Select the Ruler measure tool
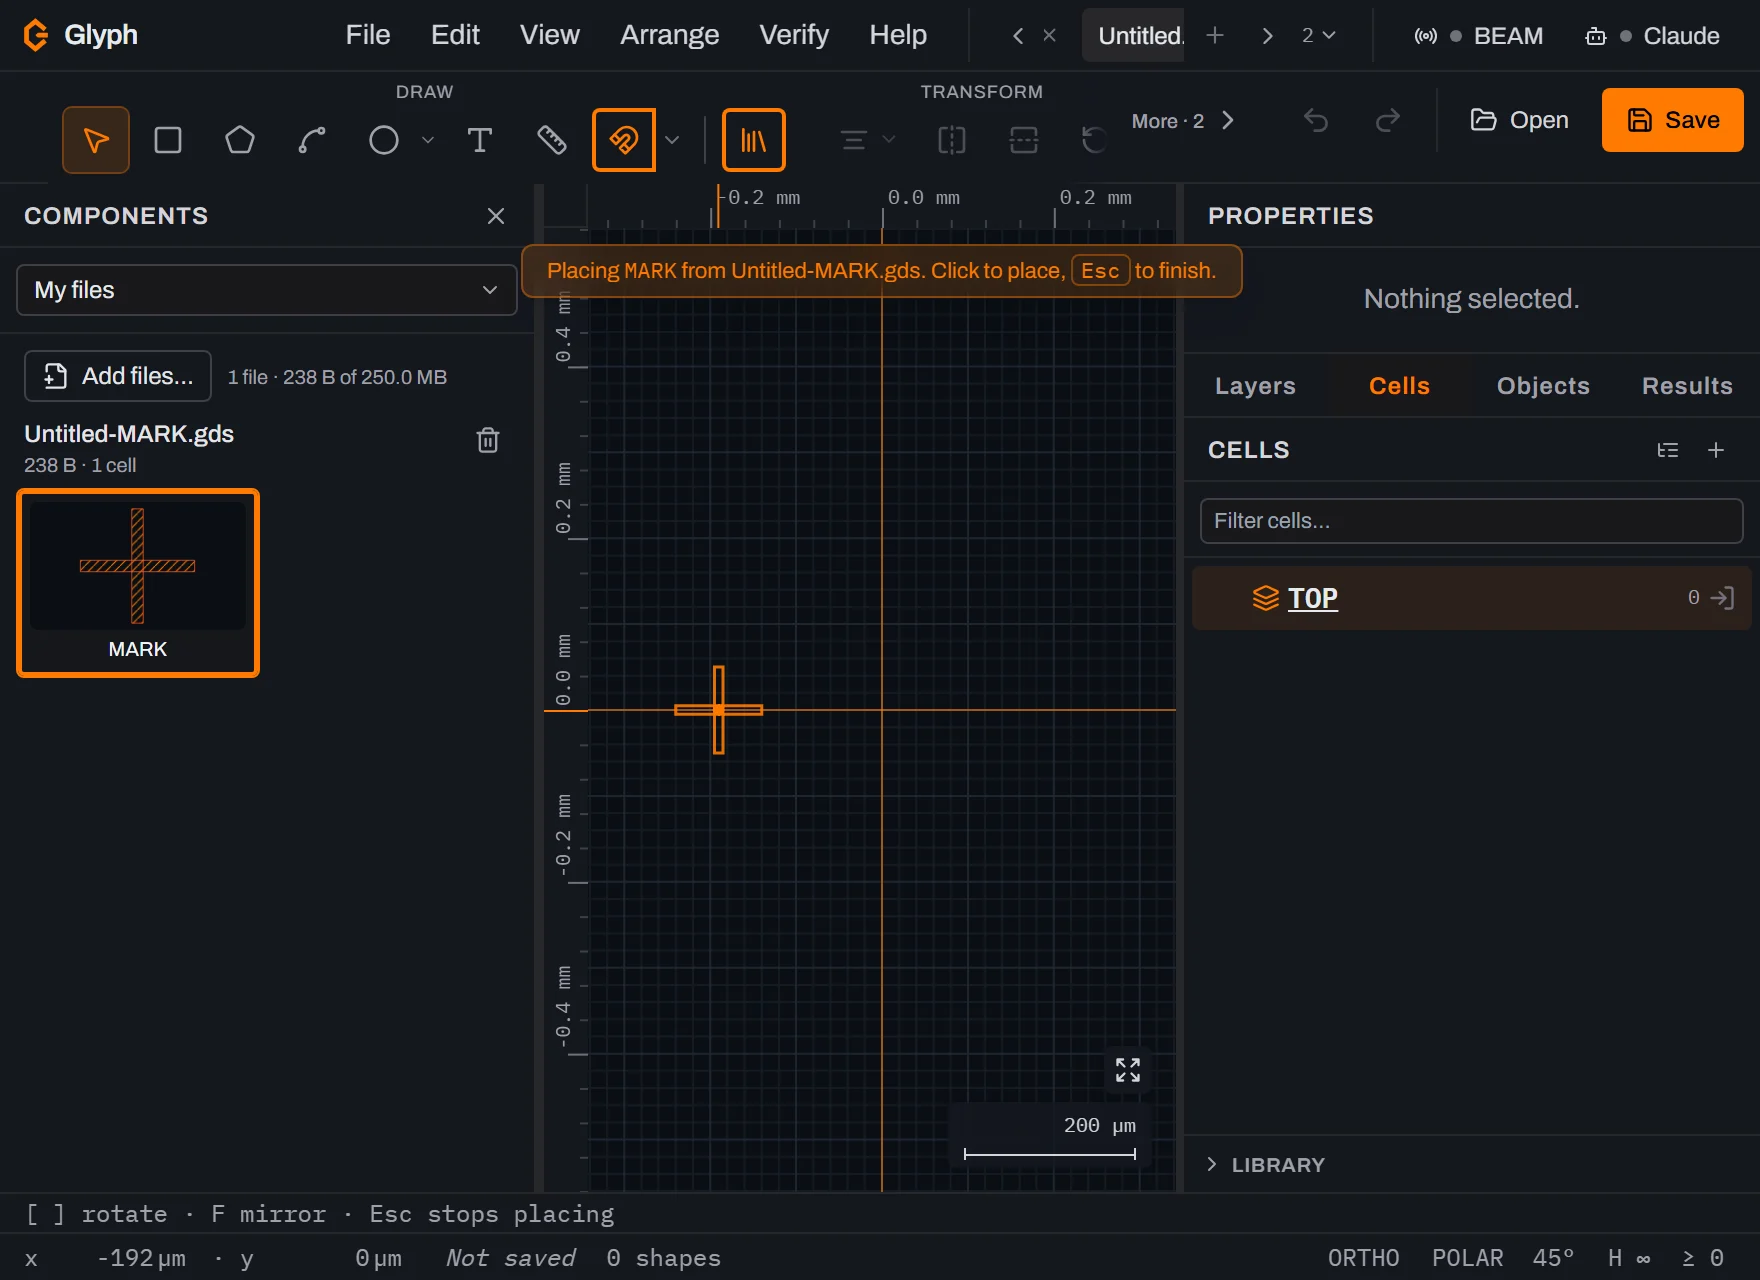This screenshot has height=1280, width=1760. 552,140
